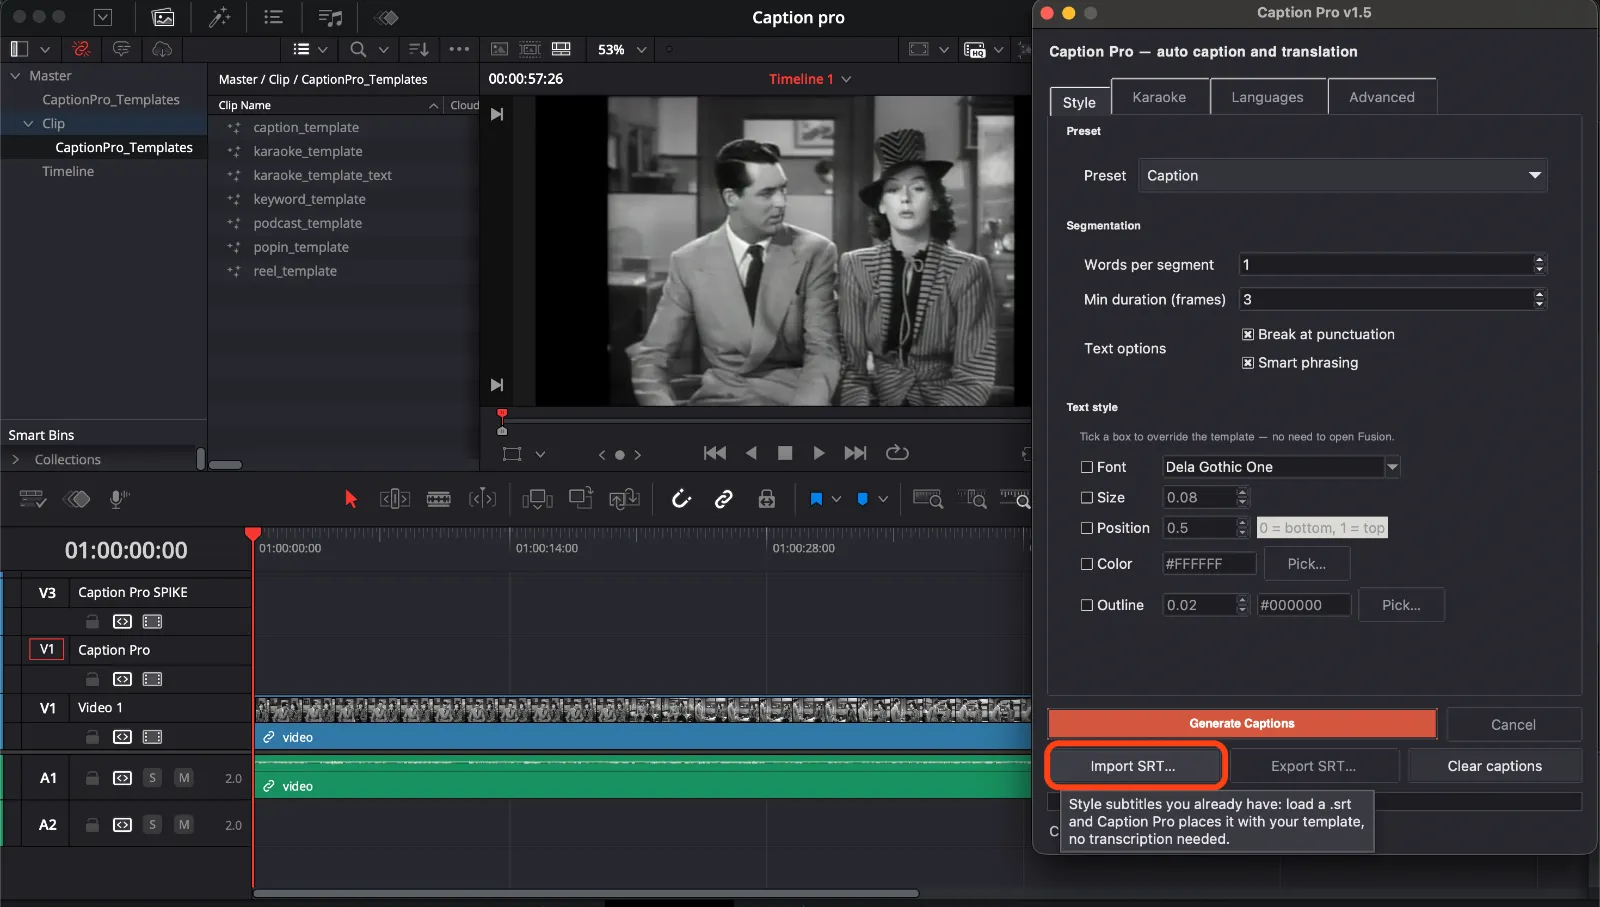The height and width of the screenshot is (907, 1600).
Task: Click the Cancel button
Action: (x=1513, y=725)
